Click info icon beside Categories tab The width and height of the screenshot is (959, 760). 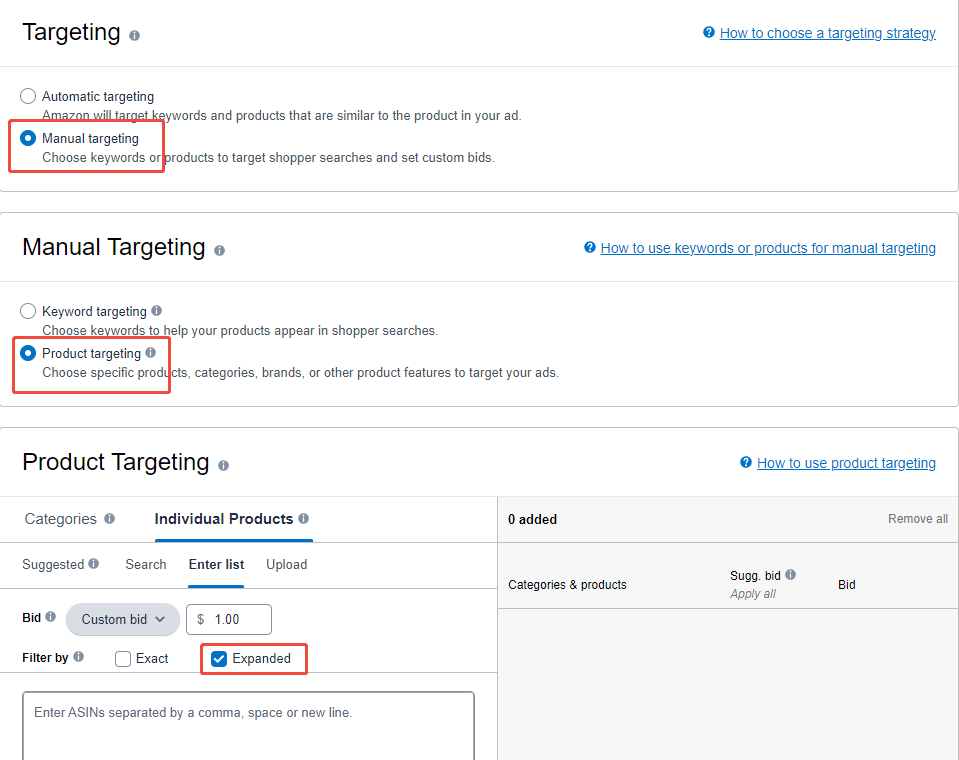click(109, 519)
